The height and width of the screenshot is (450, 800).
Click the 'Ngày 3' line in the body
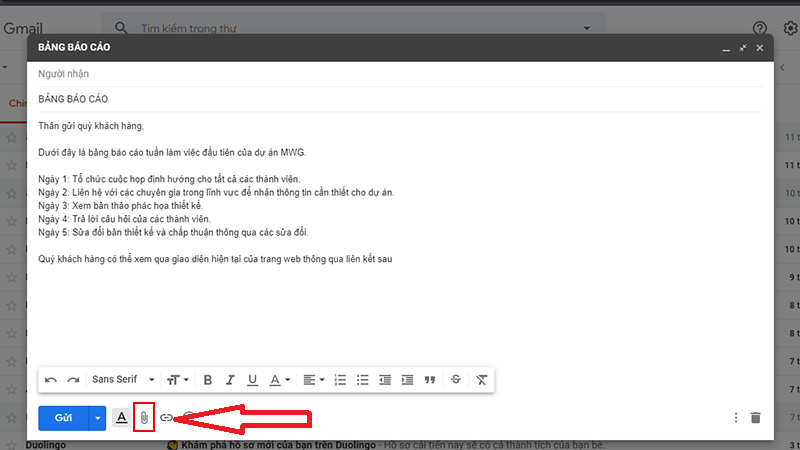121,206
